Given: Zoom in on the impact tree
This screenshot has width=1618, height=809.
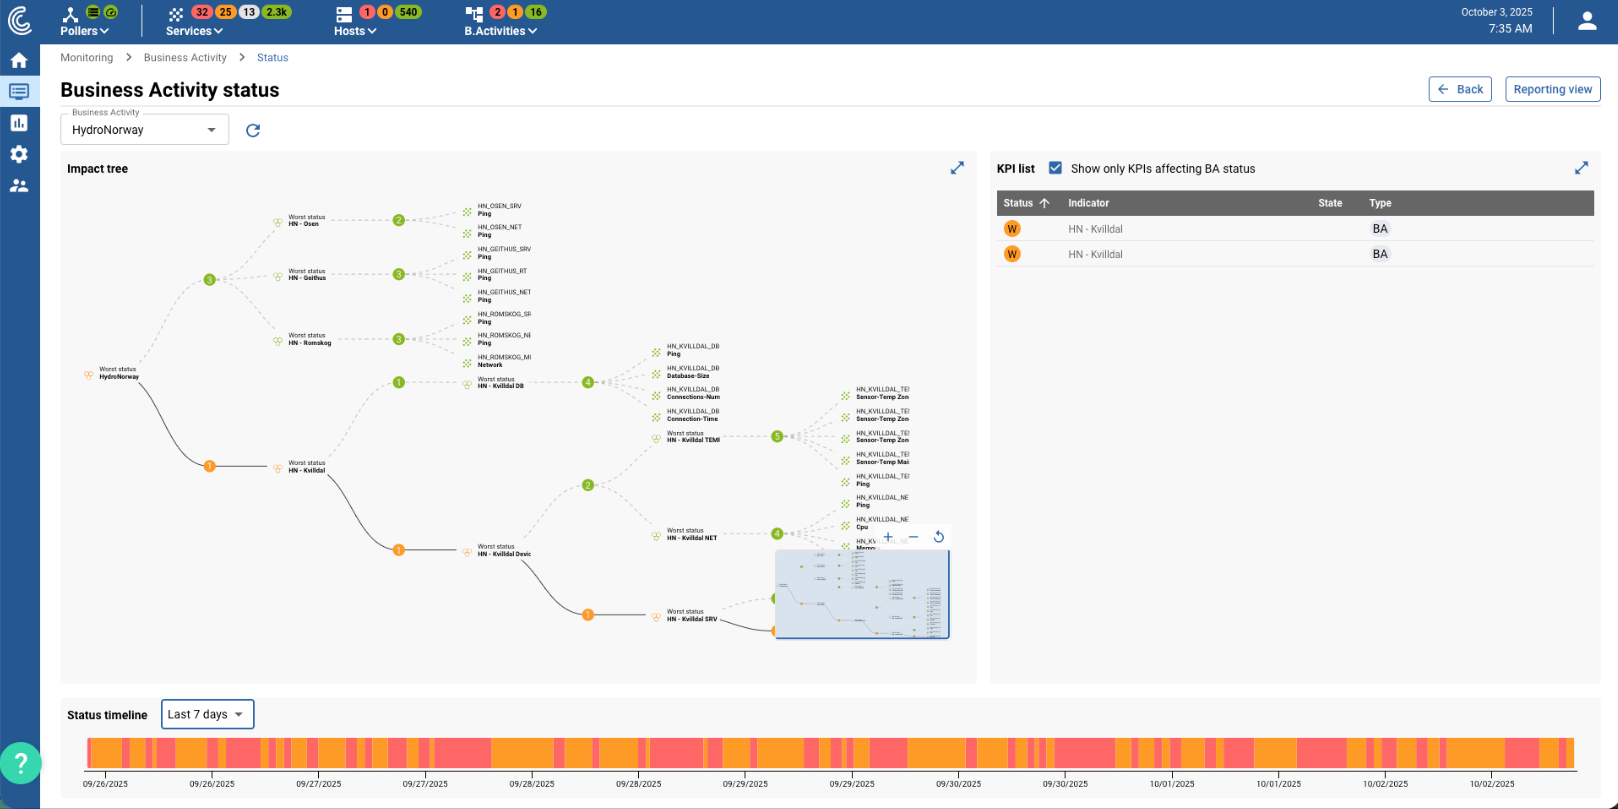Looking at the screenshot, I should click(x=888, y=537).
